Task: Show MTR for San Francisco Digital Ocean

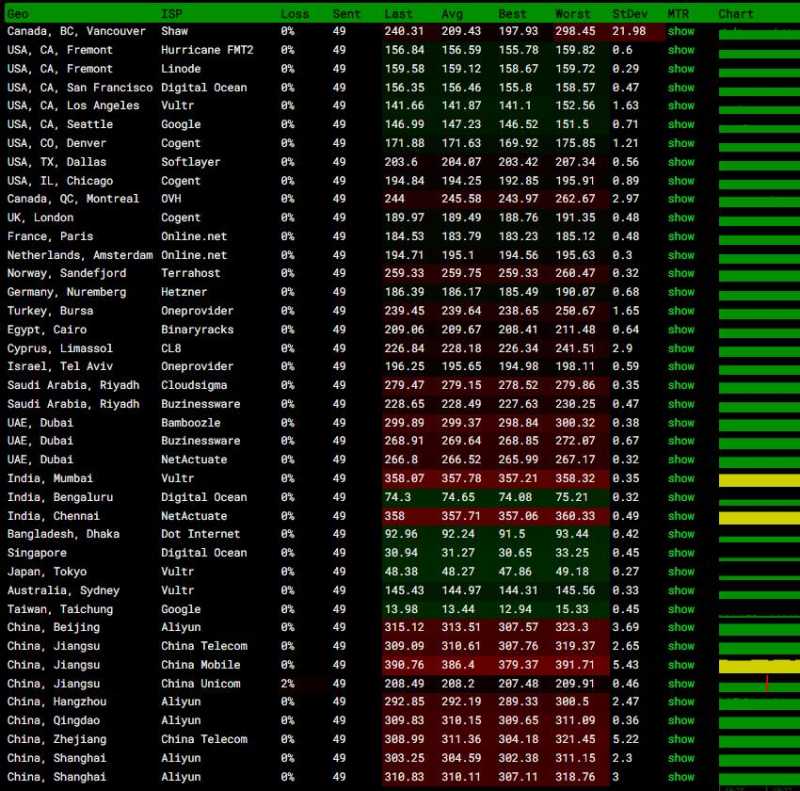Action: pos(681,87)
